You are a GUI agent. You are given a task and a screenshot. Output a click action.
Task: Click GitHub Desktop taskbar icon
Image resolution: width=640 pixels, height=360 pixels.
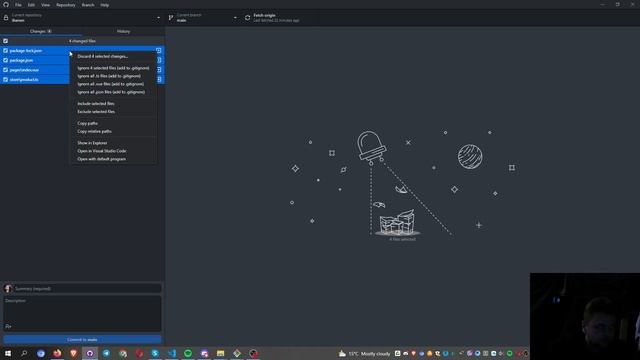point(90,353)
